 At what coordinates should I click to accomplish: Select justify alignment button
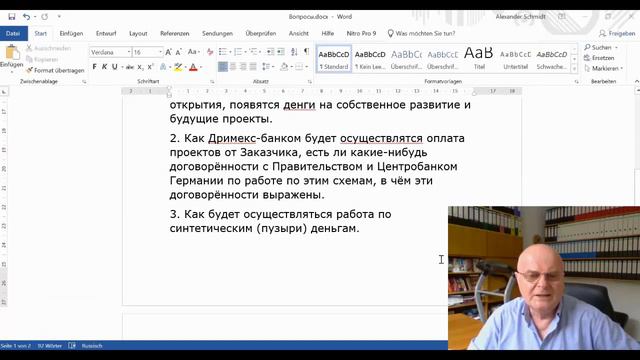(253, 67)
